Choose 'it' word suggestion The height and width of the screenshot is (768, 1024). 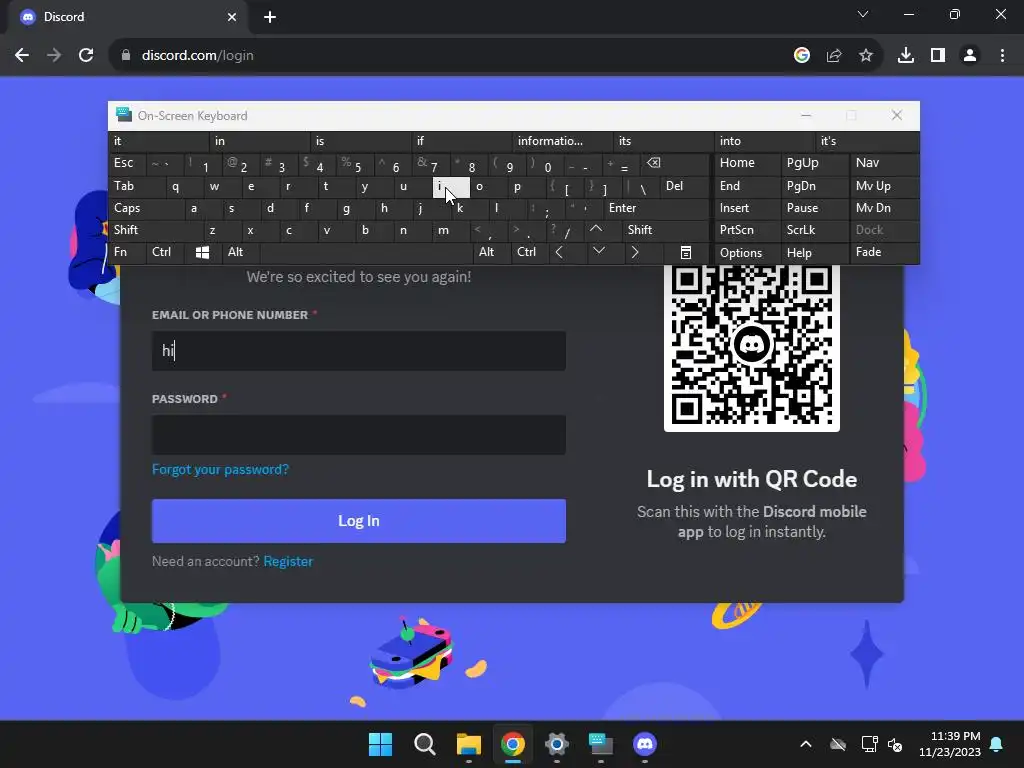pyautogui.click(x=158, y=141)
